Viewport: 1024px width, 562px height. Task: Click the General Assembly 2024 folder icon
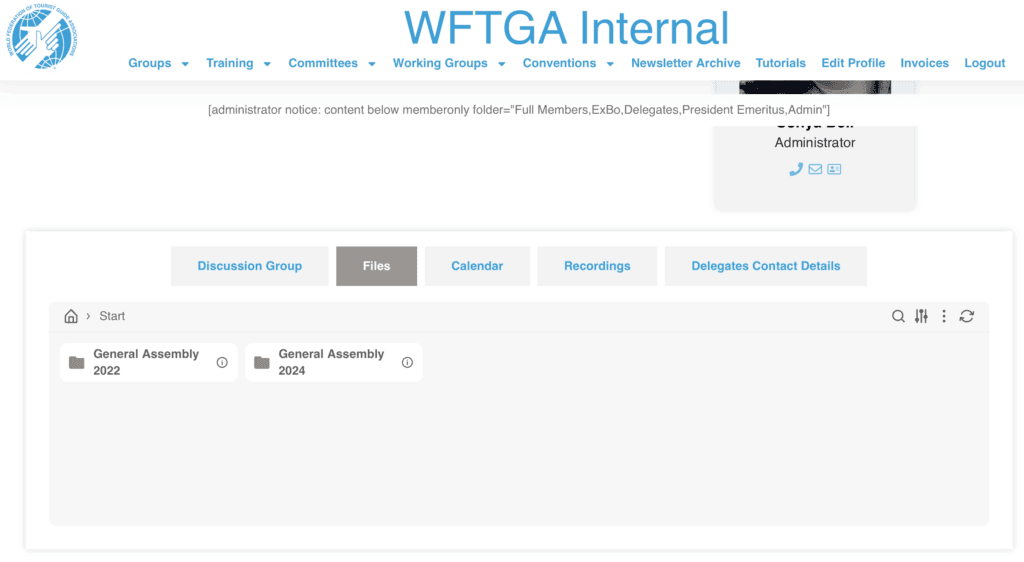tap(262, 362)
